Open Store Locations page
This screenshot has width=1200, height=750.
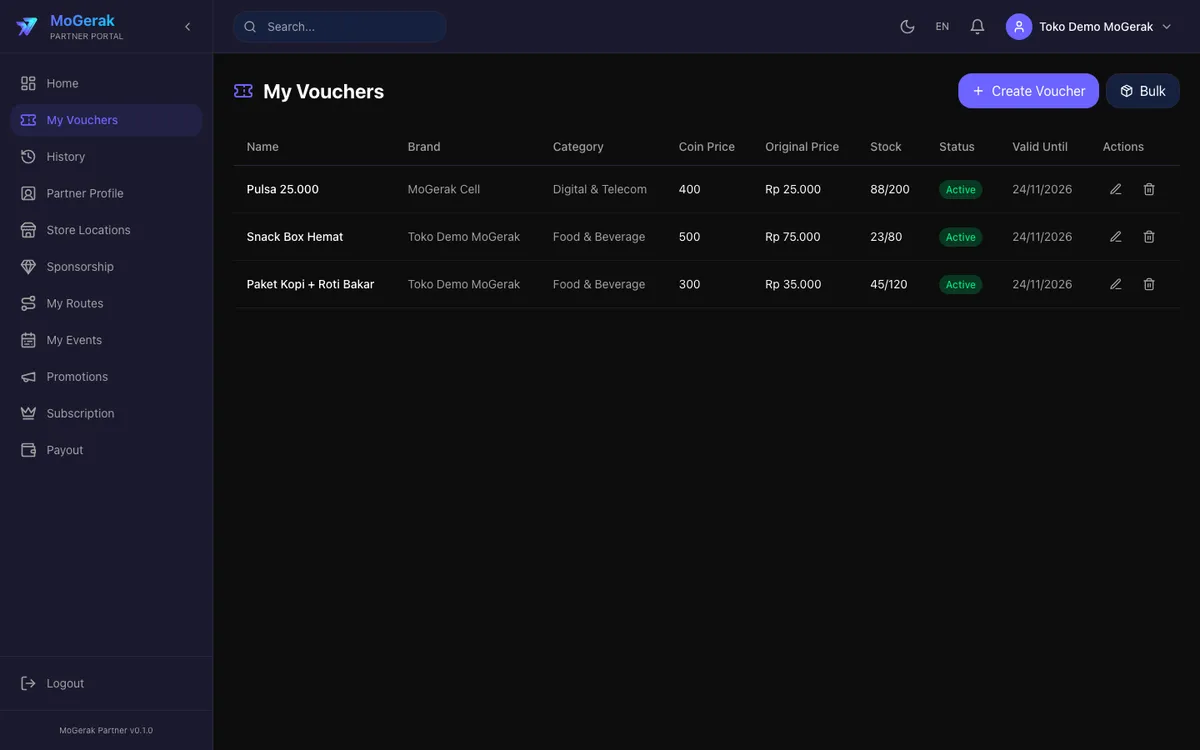click(x=106, y=230)
